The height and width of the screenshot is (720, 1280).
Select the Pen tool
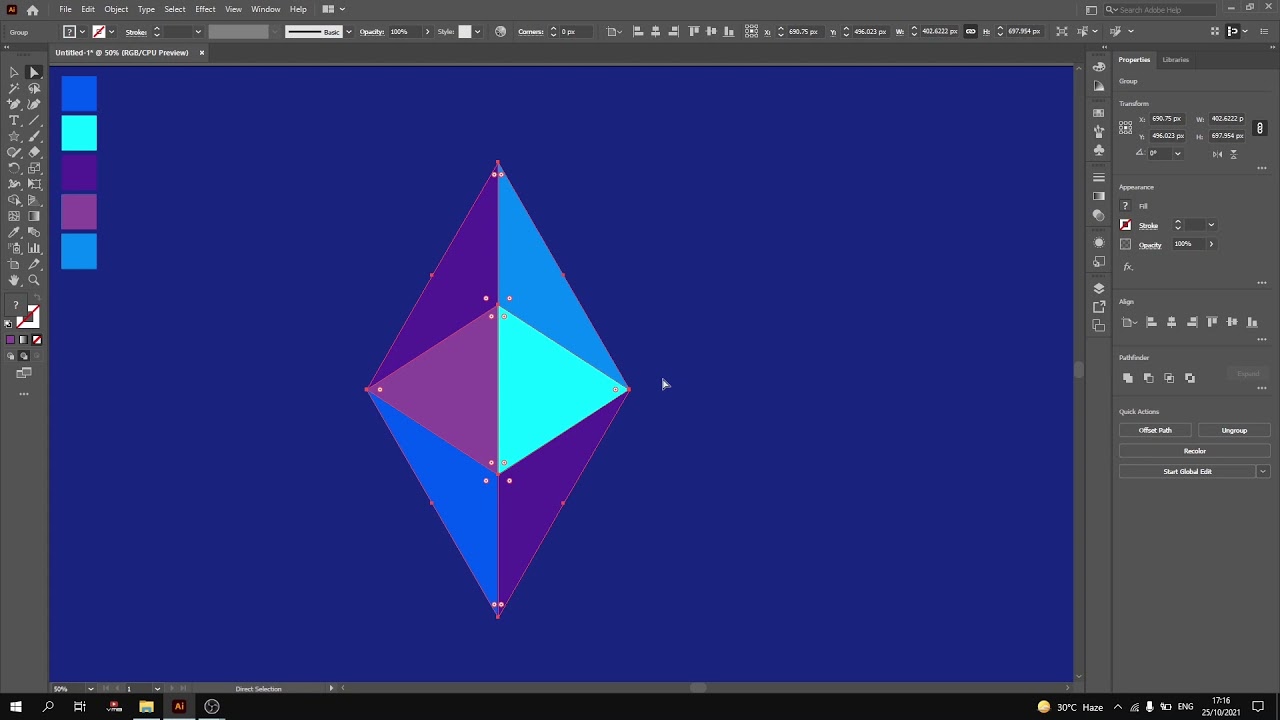pos(14,104)
